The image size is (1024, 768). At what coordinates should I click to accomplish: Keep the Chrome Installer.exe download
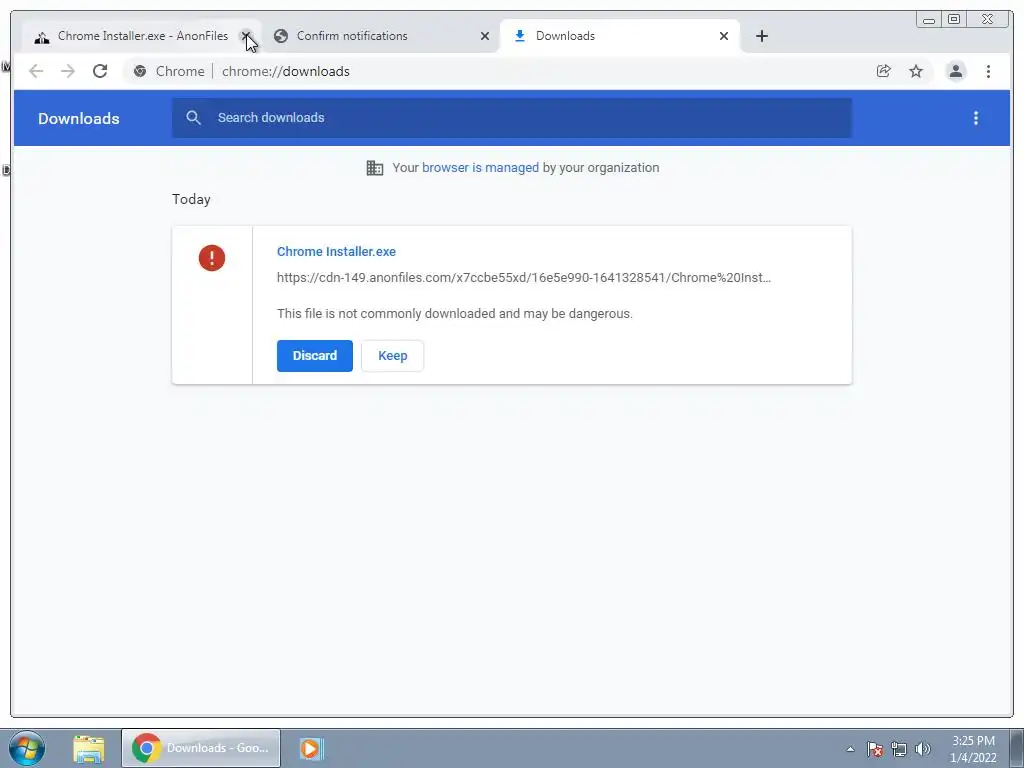pyautogui.click(x=392, y=356)
